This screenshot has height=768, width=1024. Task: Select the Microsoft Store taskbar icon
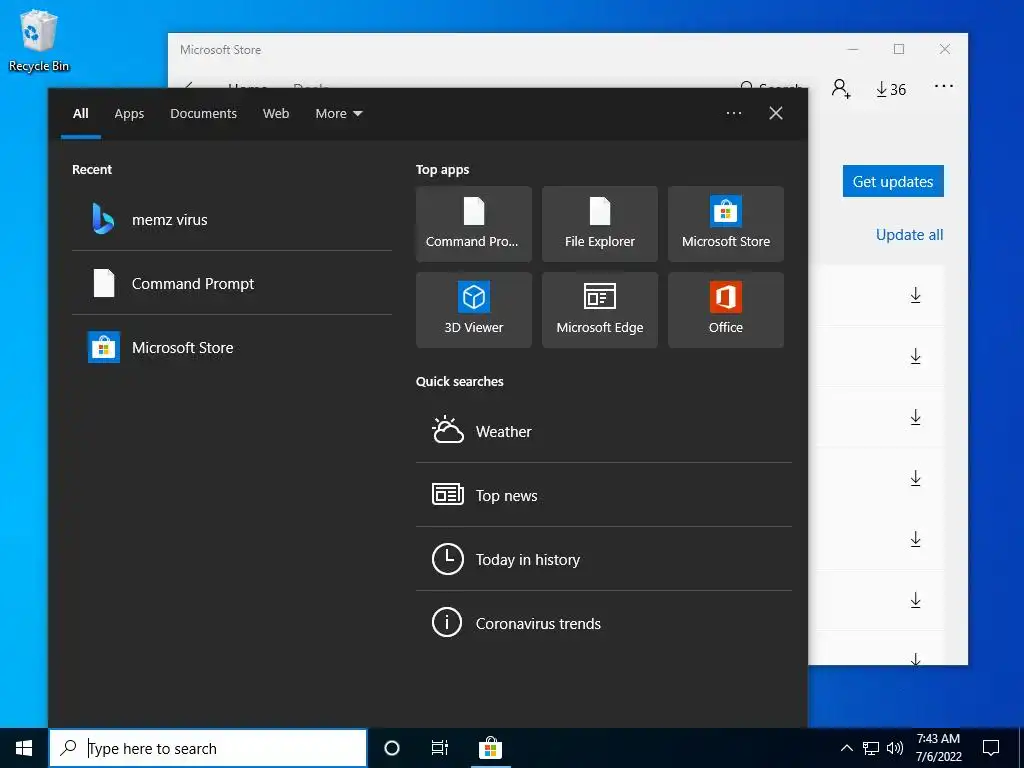pos(490,748)
